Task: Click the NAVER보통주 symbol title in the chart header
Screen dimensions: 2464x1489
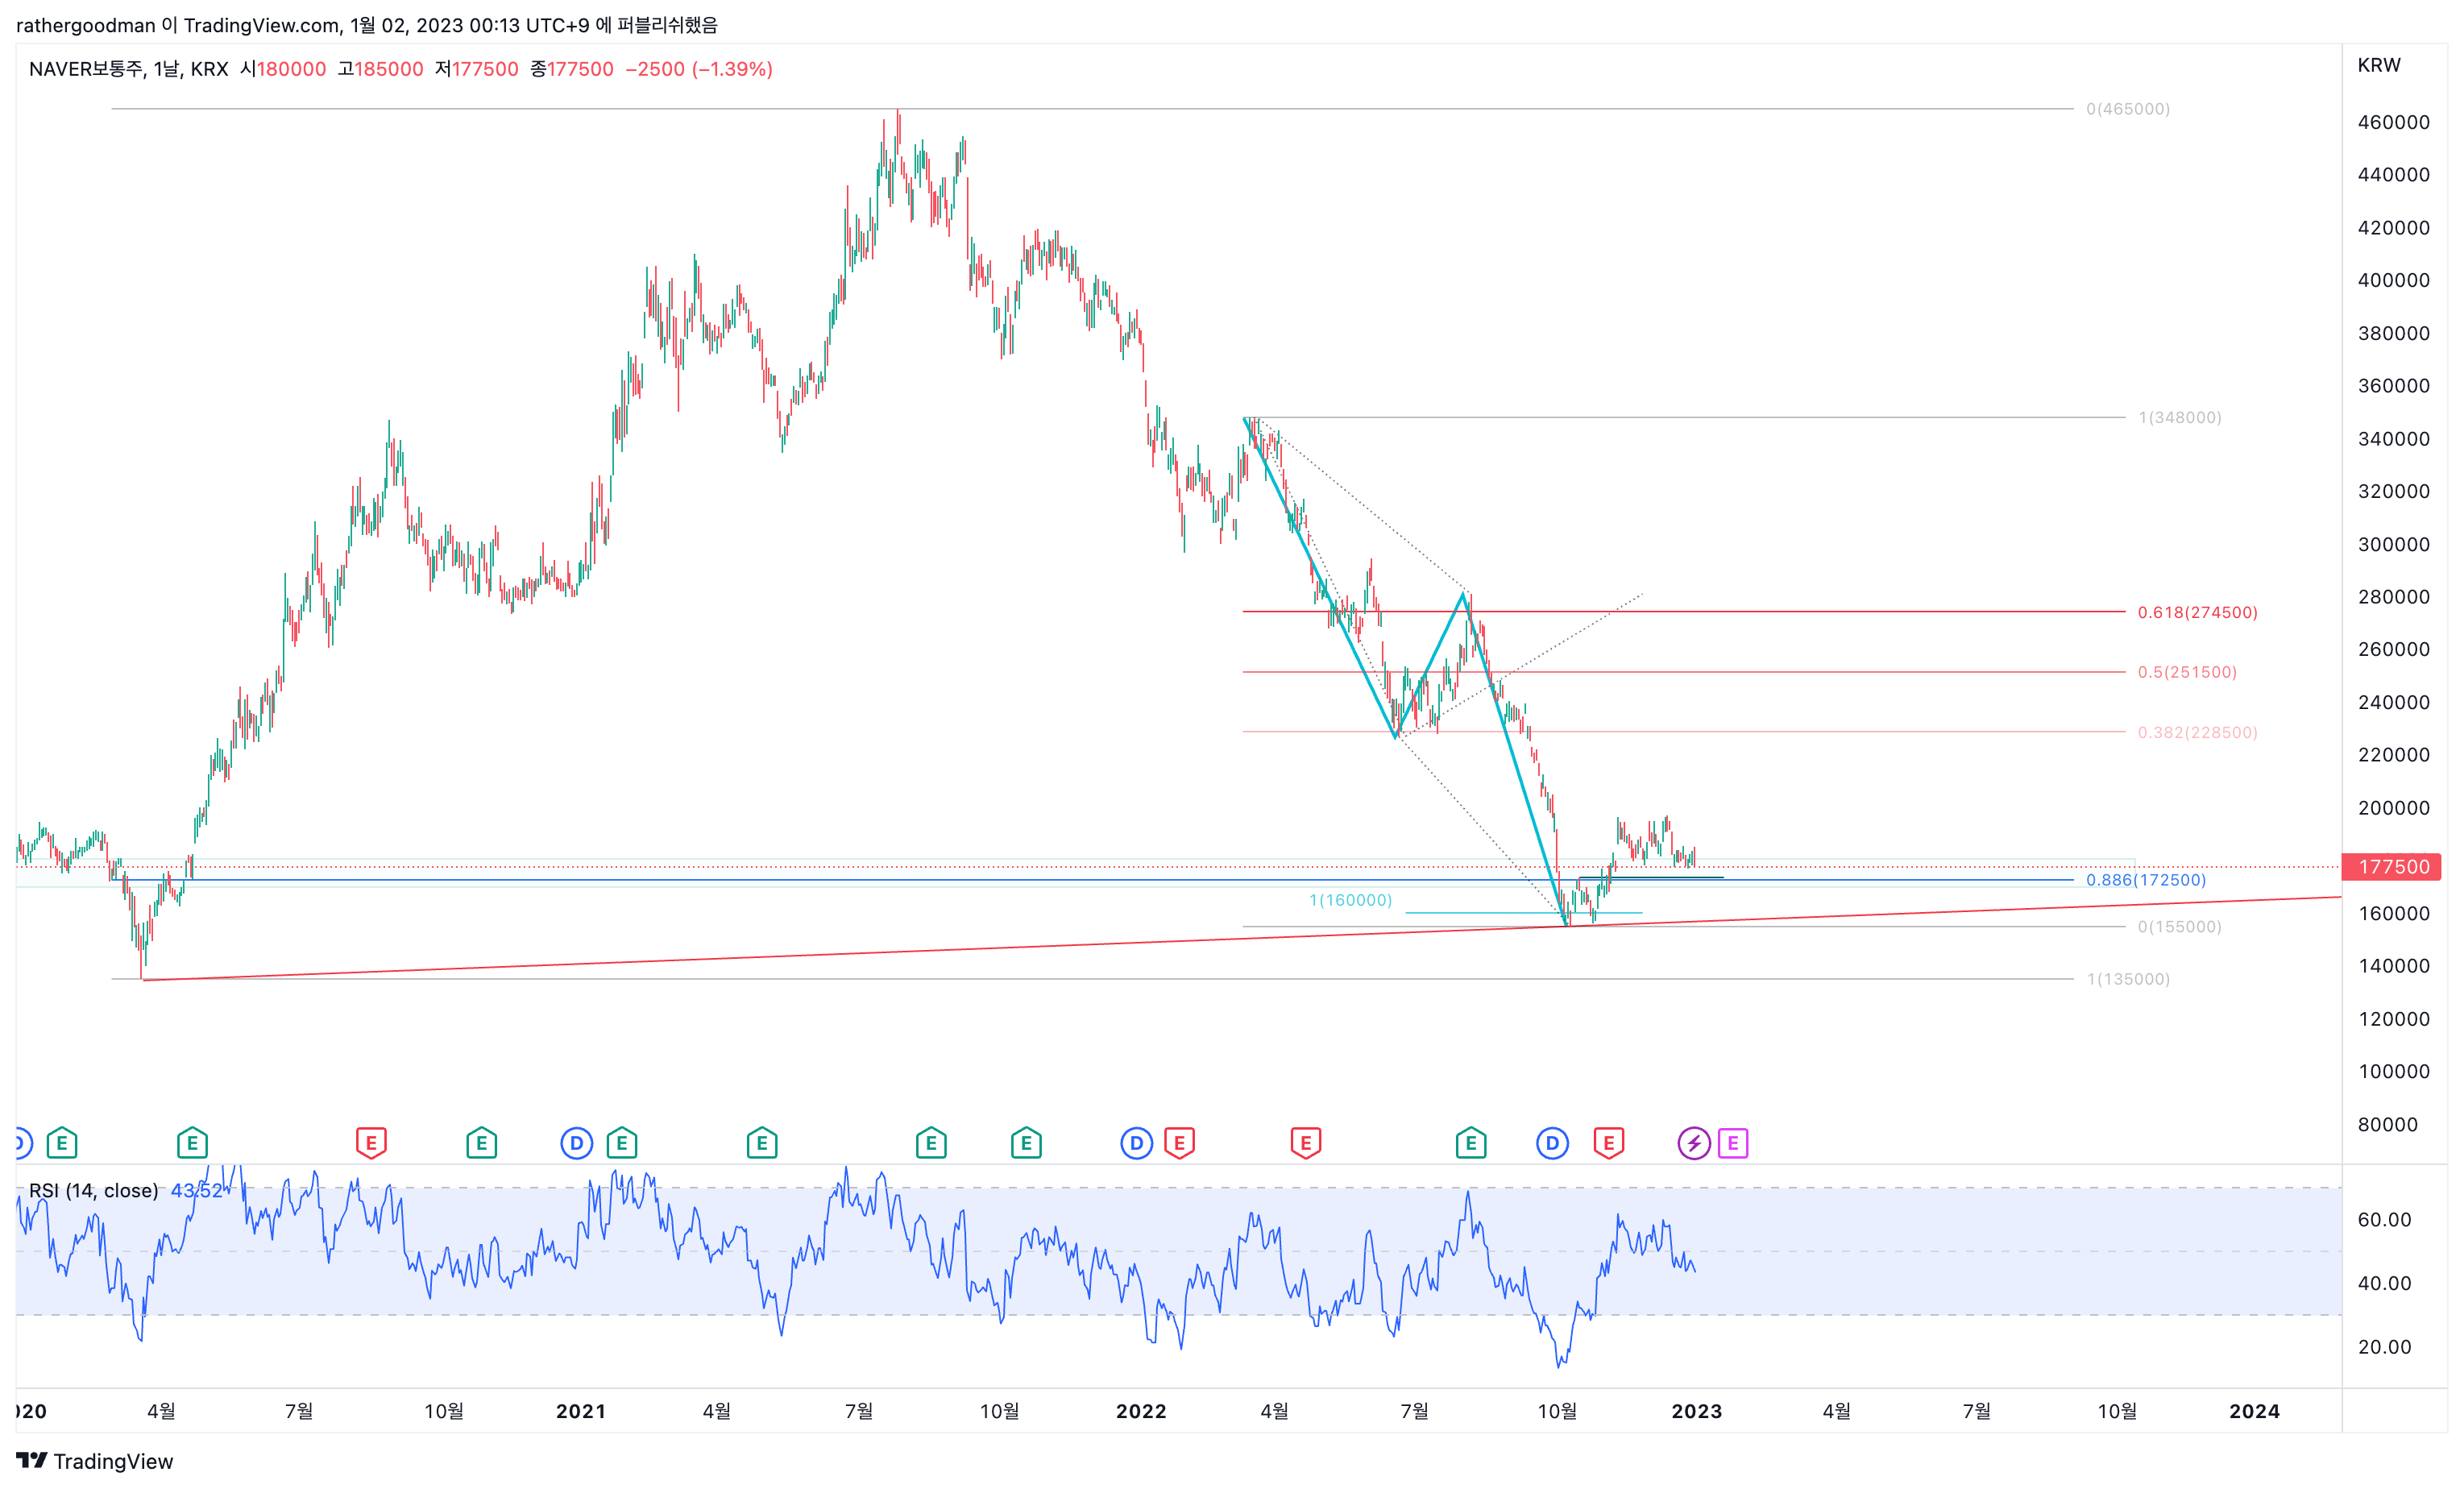Action: point(86,69)
